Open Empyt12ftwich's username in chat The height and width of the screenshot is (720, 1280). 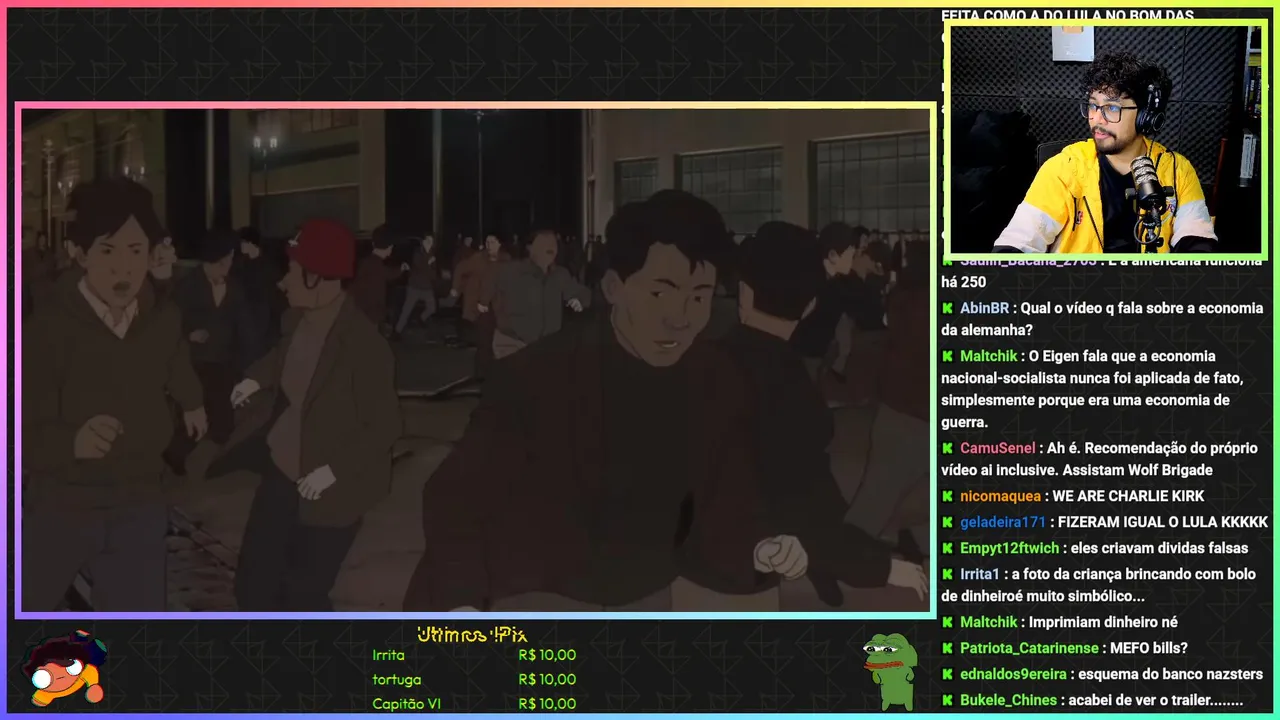click(x=1009, y=548)
